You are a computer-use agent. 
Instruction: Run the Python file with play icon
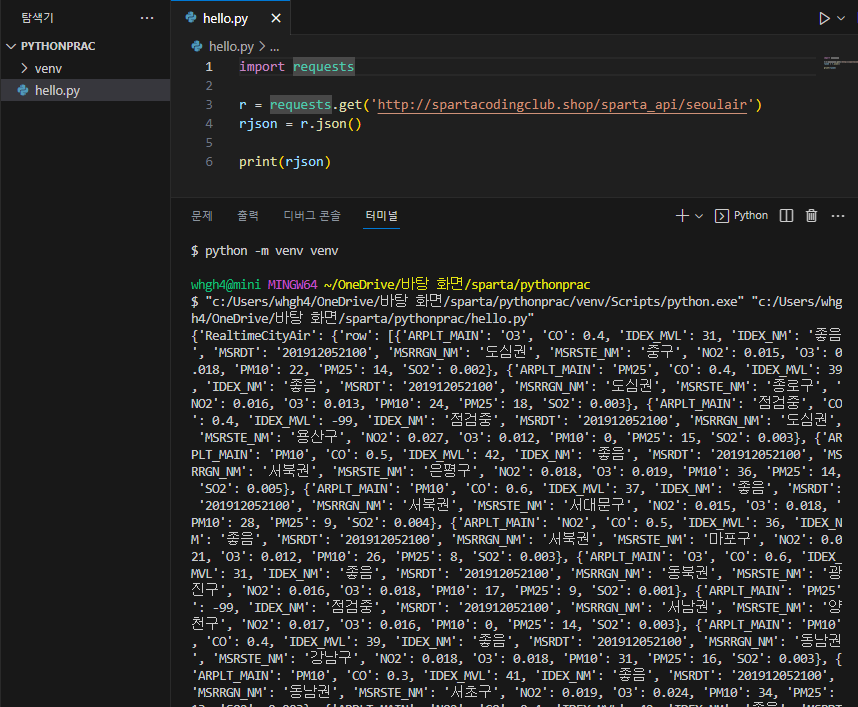pyautogui.click(x=824, y=19)
